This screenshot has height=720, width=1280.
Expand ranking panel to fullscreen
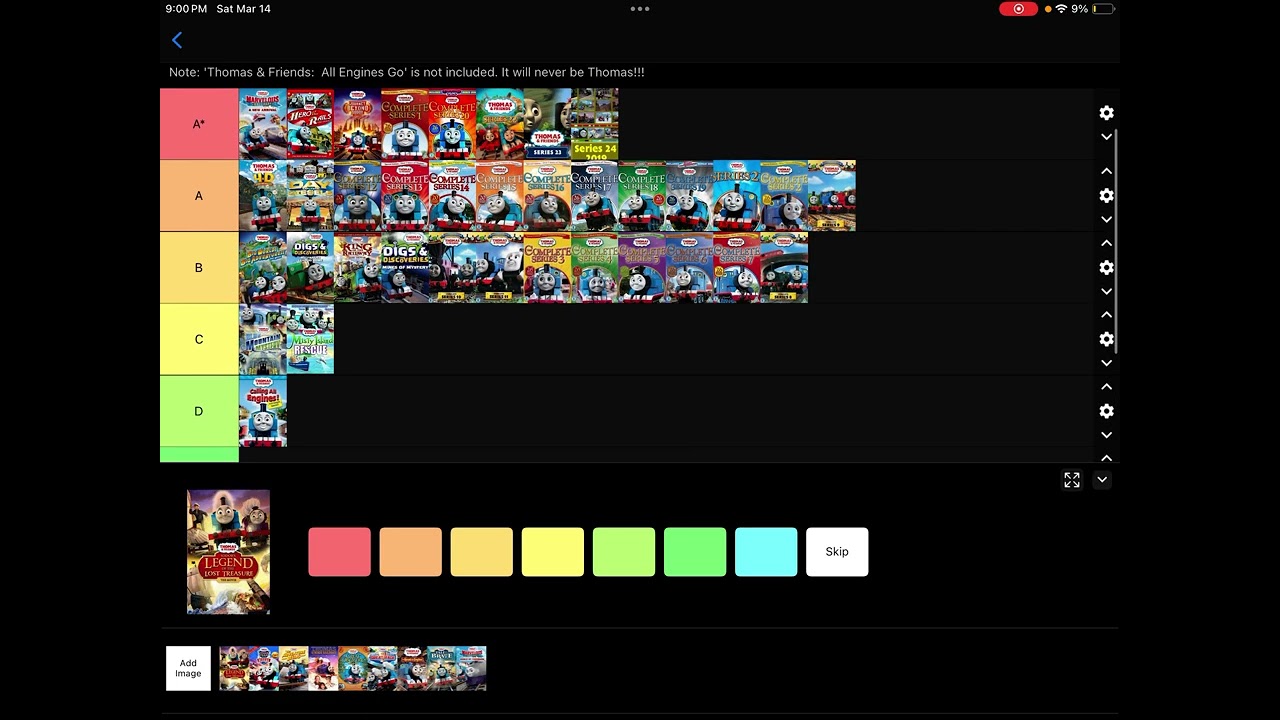coord(1072,481)
